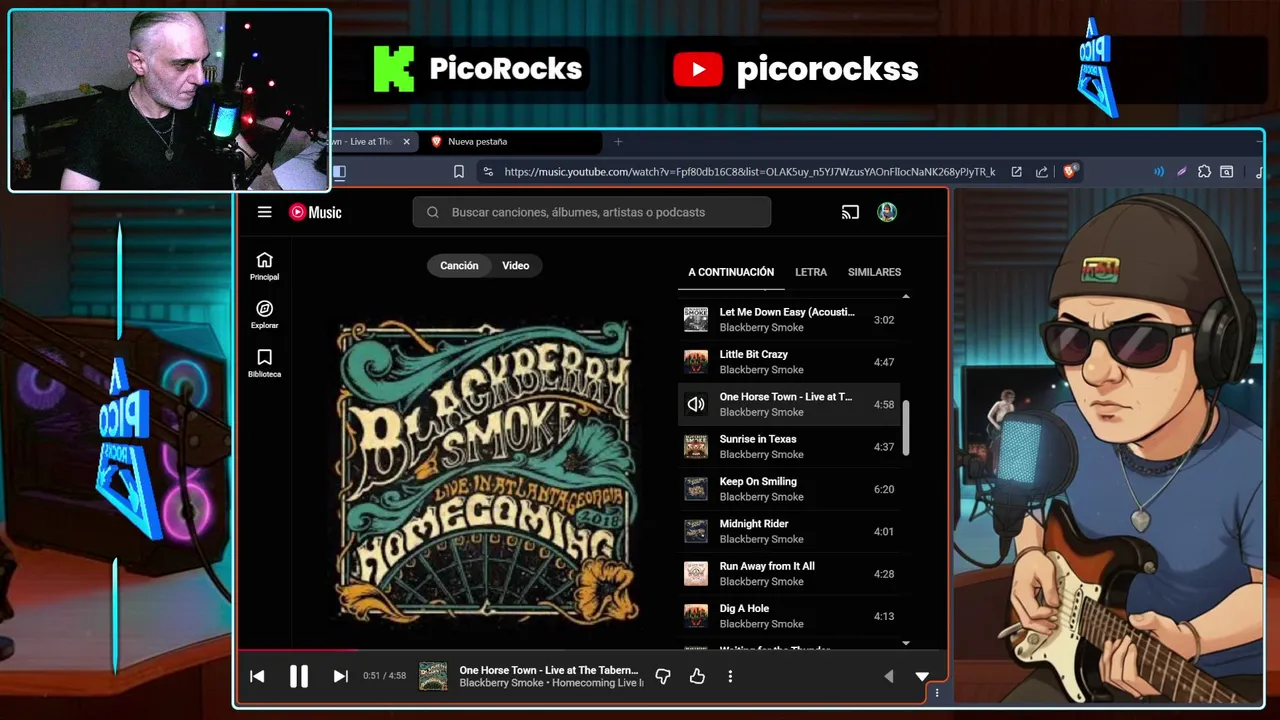1280x720 pixels.
Task: Open the player bar three-dot more menu
Action: (x=730, y=677)
